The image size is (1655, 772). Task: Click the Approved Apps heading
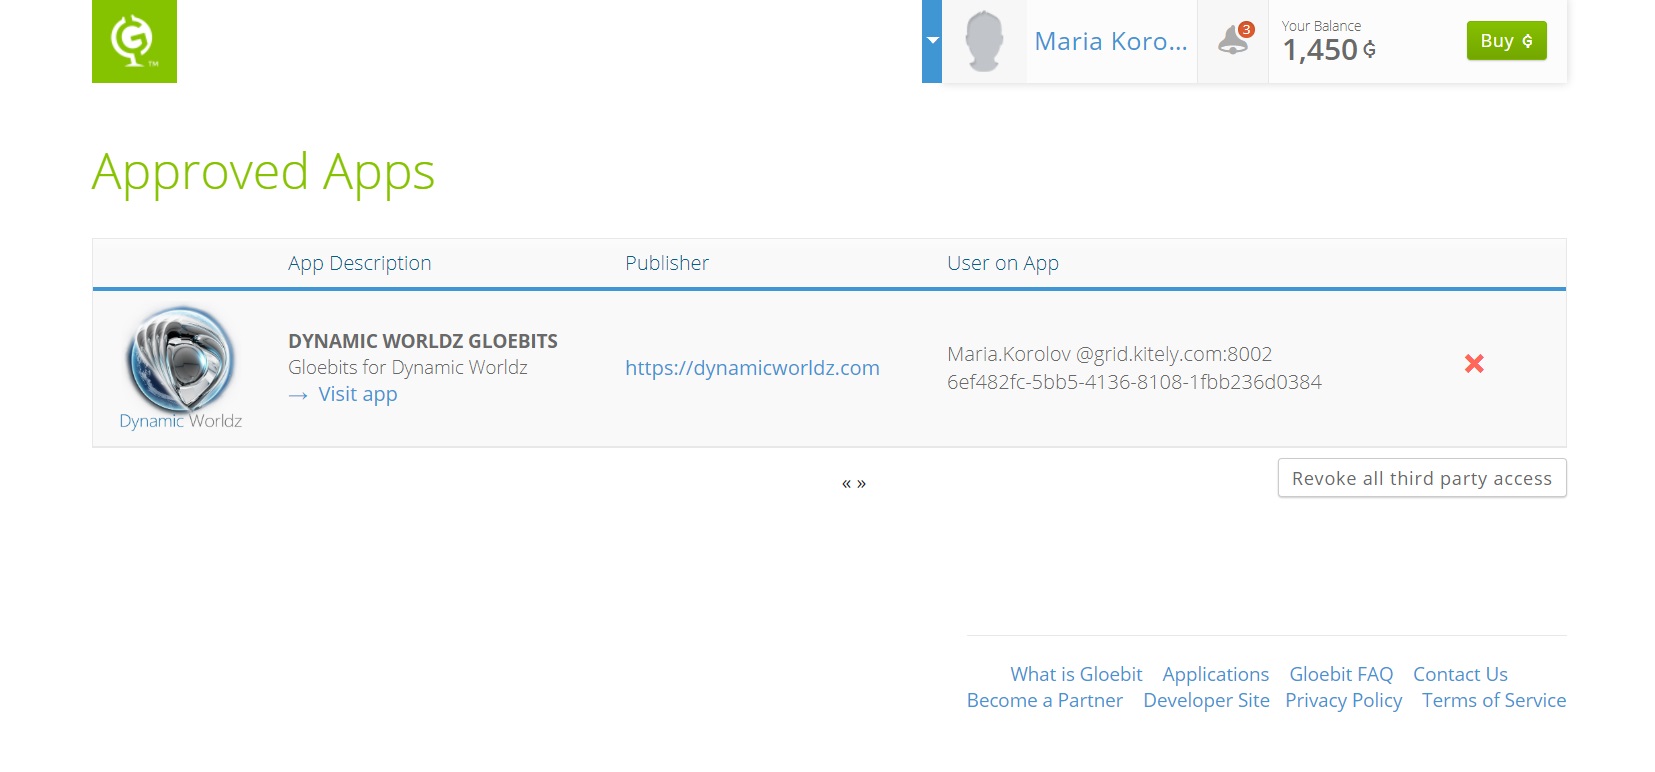coord(264,172)
